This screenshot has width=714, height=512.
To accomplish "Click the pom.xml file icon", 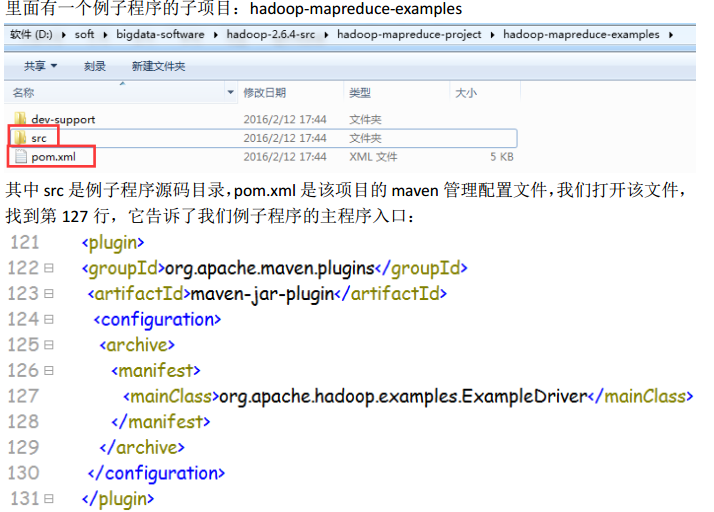I will pyautogui.click(x=21, y=156).
